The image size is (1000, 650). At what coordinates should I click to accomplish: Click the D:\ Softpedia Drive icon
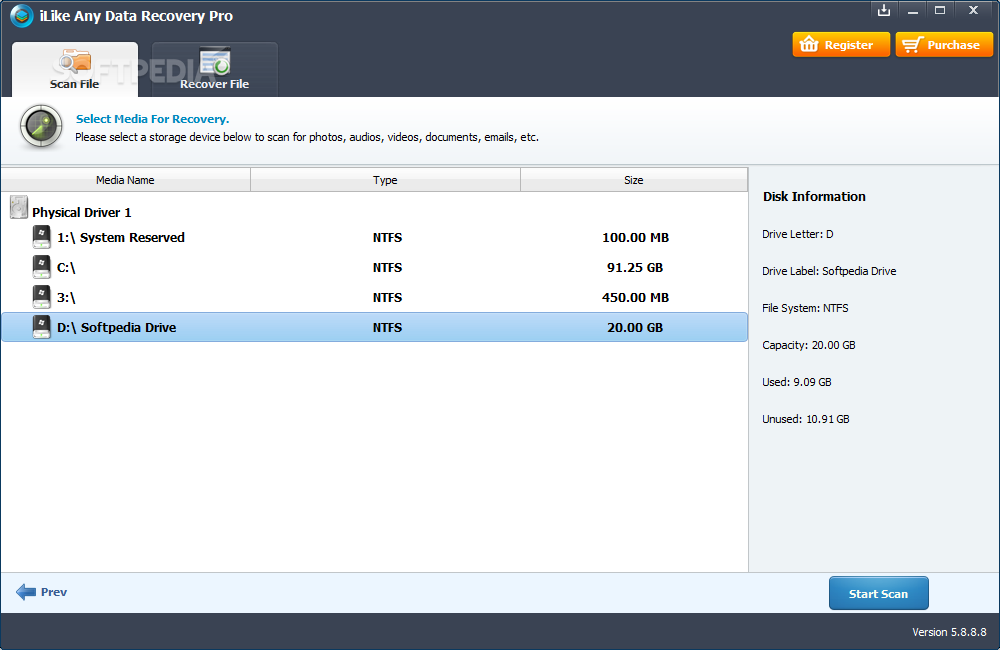pyautogui.click(x=41, y=327)
